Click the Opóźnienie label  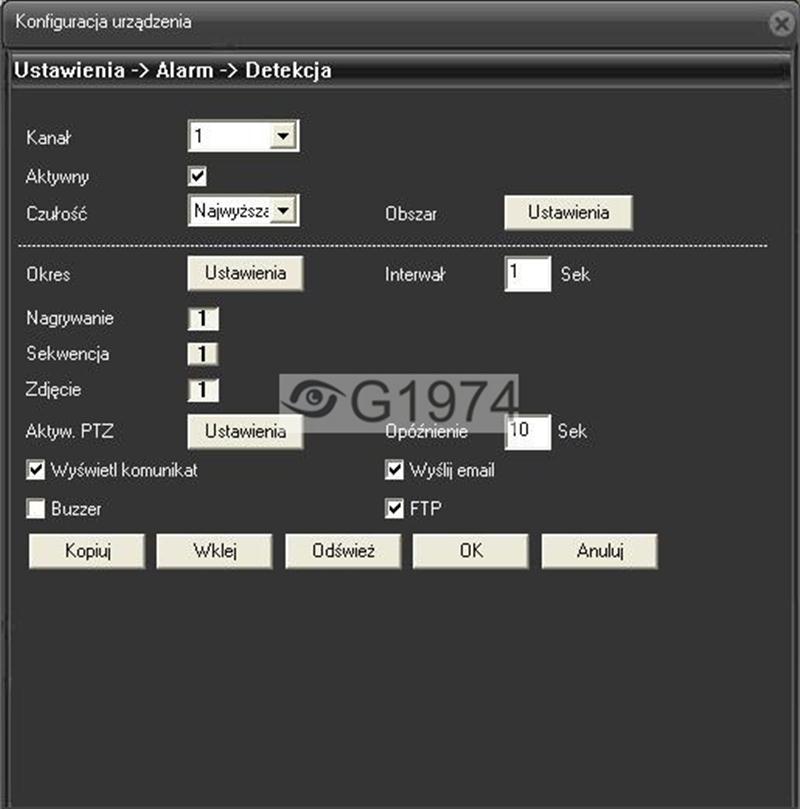[426, 432]
